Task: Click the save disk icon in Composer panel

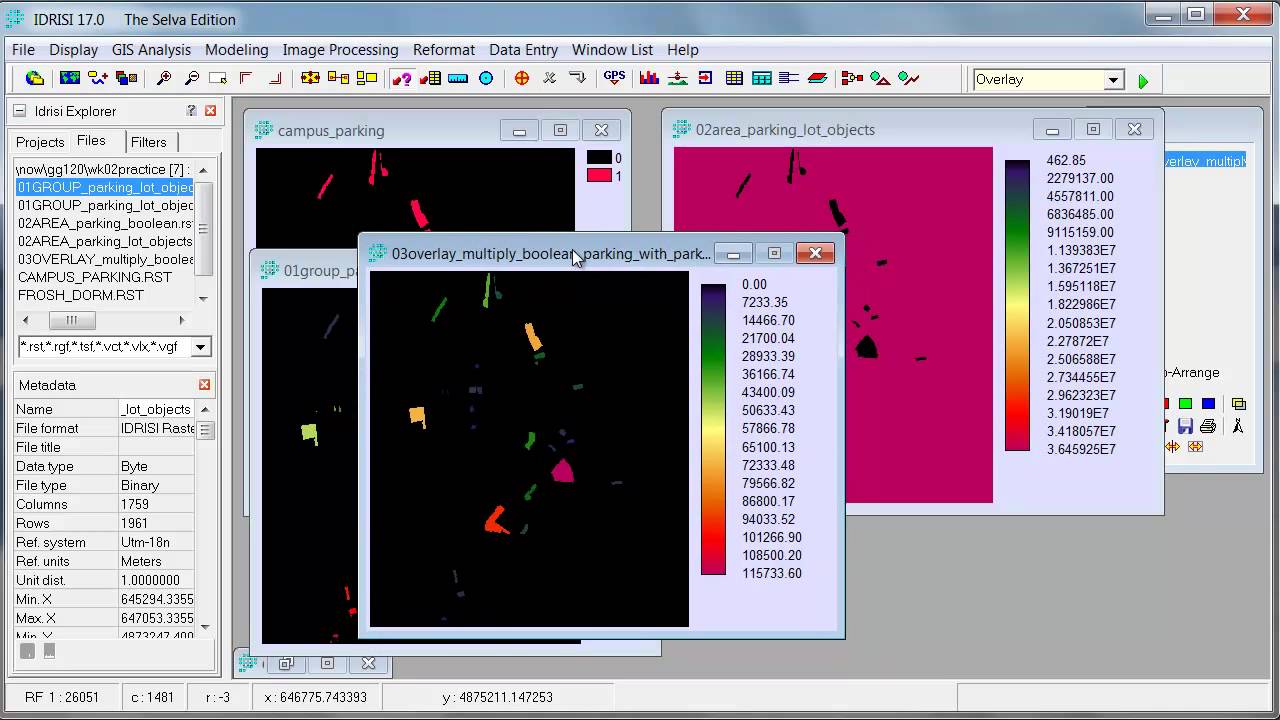Action: (1185, 426)
